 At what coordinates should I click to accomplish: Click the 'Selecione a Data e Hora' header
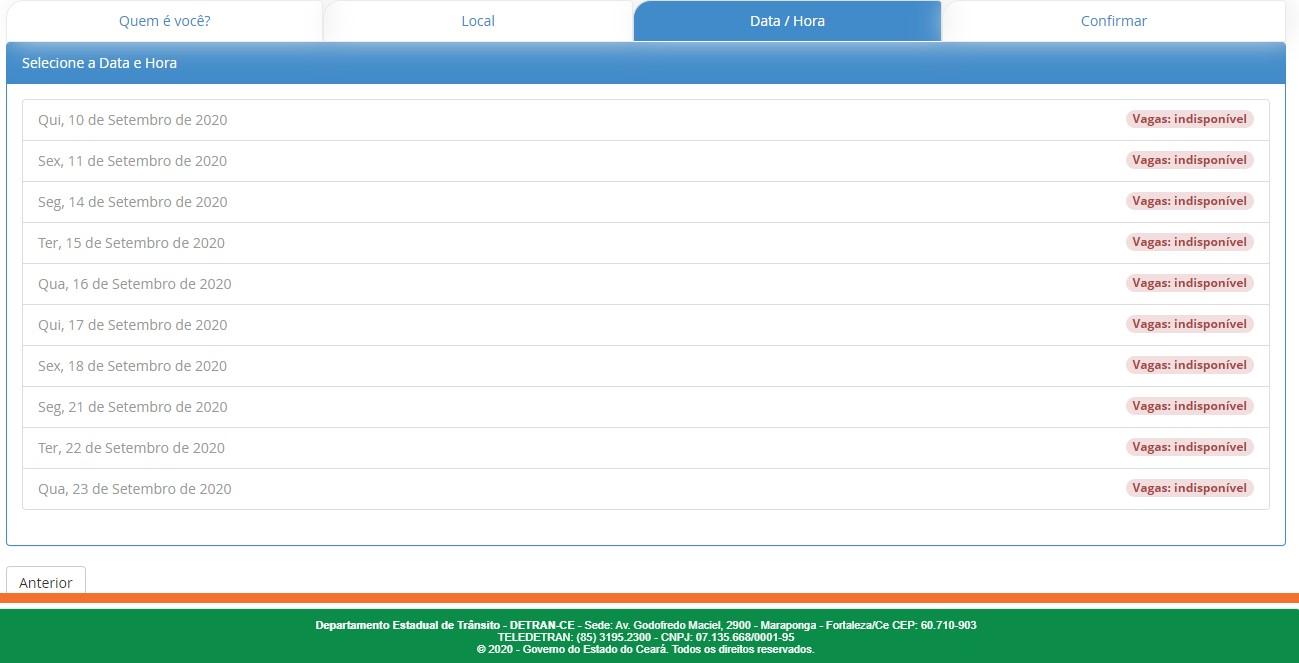100,63
